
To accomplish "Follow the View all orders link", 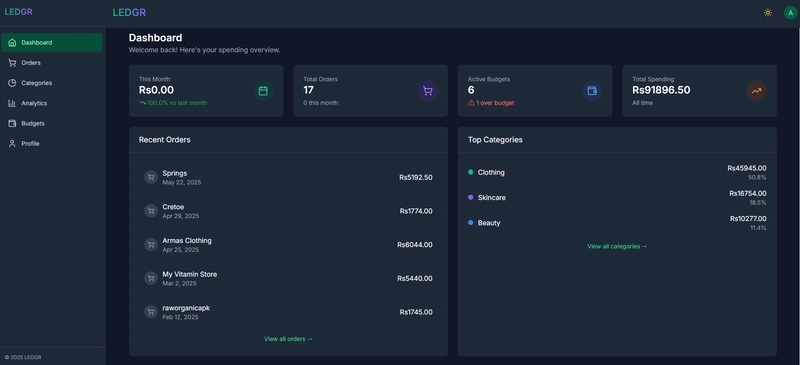I will point(288,339).
